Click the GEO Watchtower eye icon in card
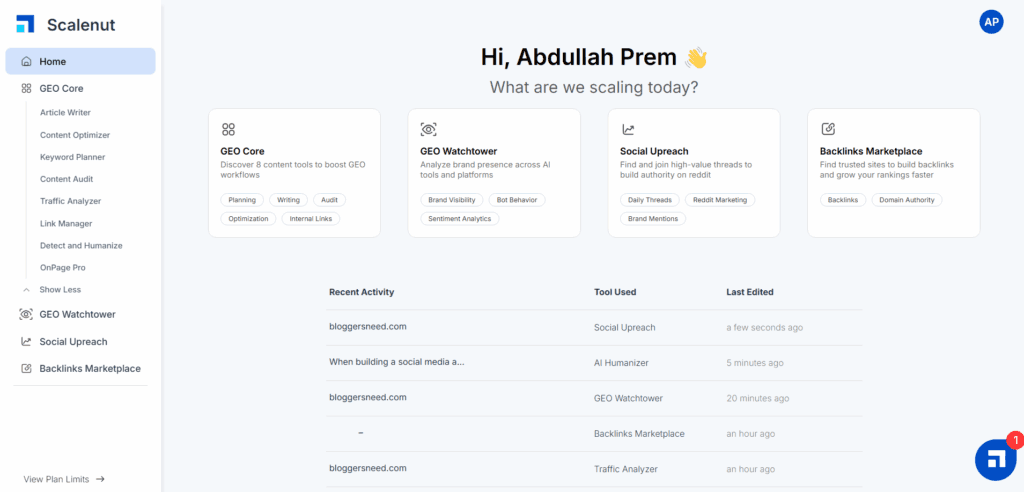Screen dimensions: 1024x492 coord(428,129)
